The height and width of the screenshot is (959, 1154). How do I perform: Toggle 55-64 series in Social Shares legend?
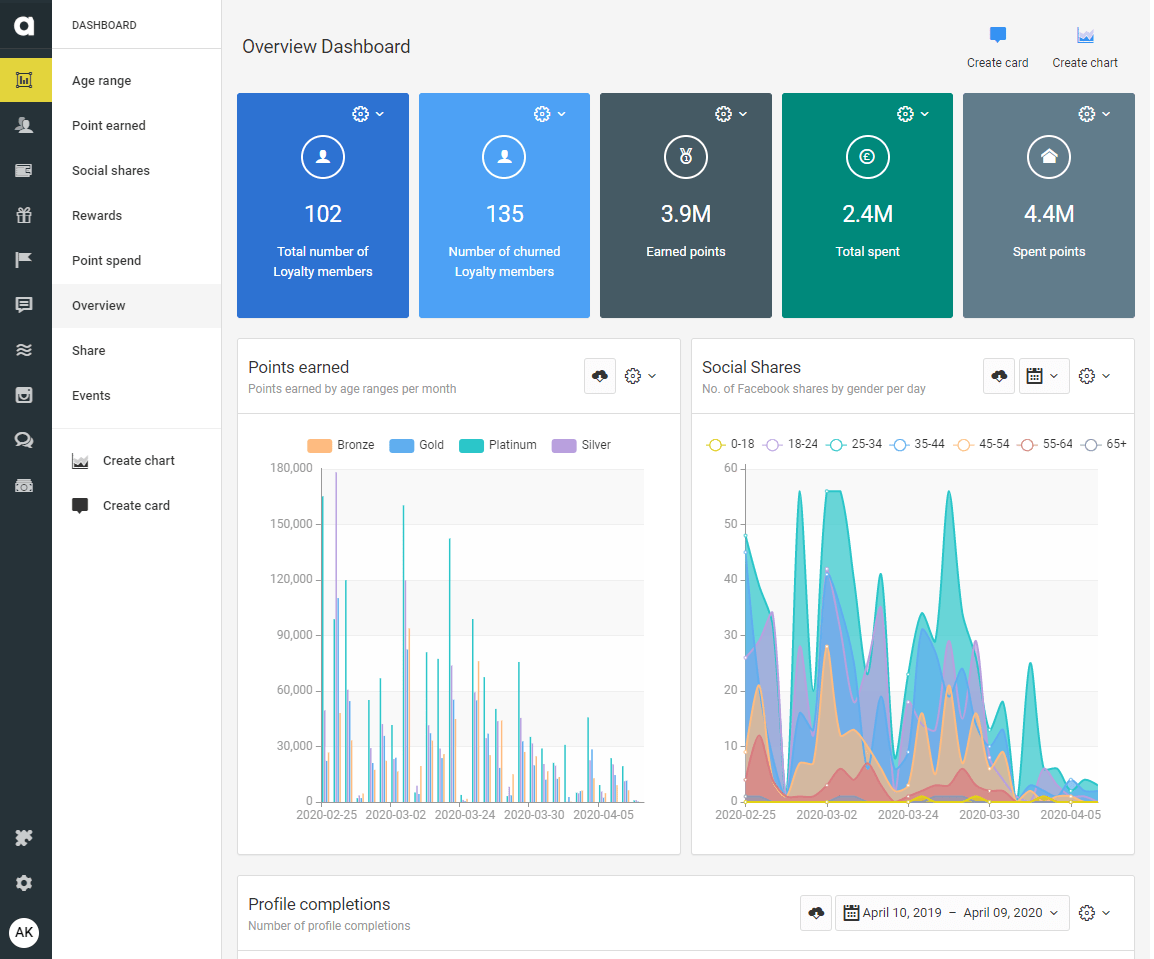[x=1046, y=445]
